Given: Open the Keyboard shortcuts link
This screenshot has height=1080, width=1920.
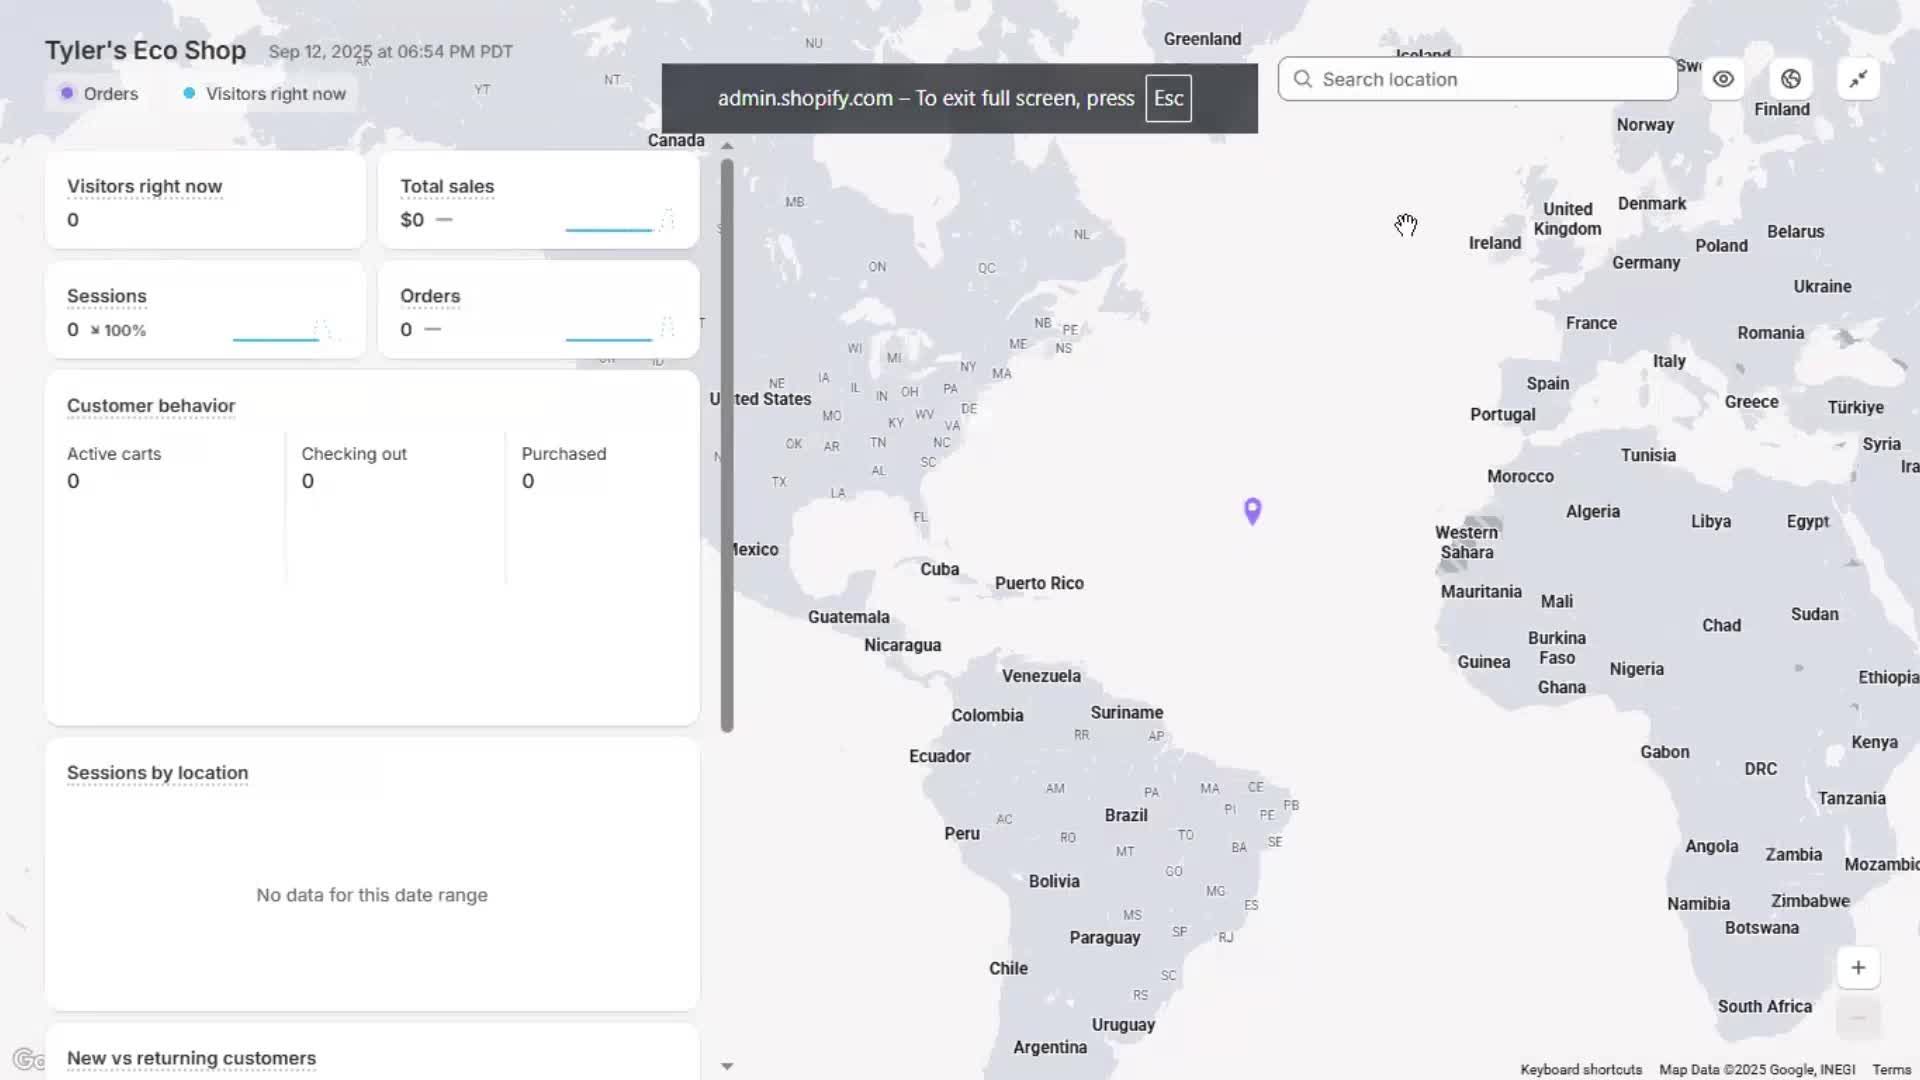Looking at the screenshot, I should (1580, 1069).
